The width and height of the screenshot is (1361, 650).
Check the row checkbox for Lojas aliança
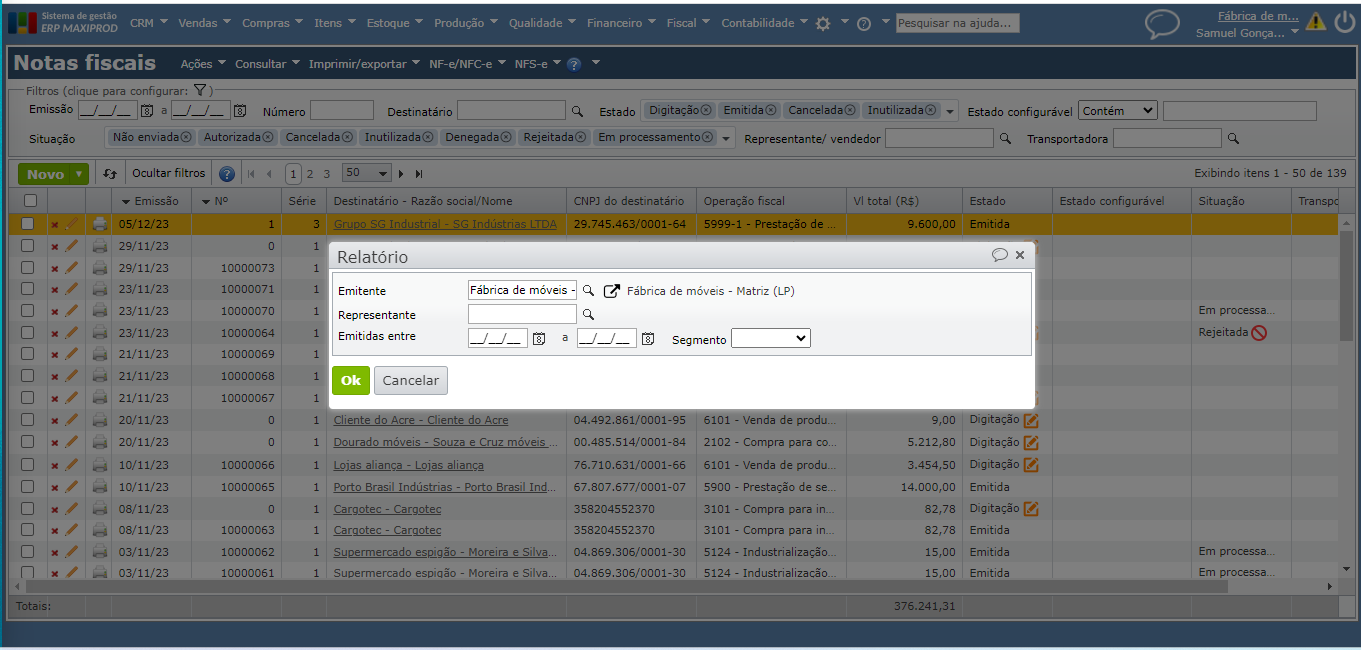[28, 464]
